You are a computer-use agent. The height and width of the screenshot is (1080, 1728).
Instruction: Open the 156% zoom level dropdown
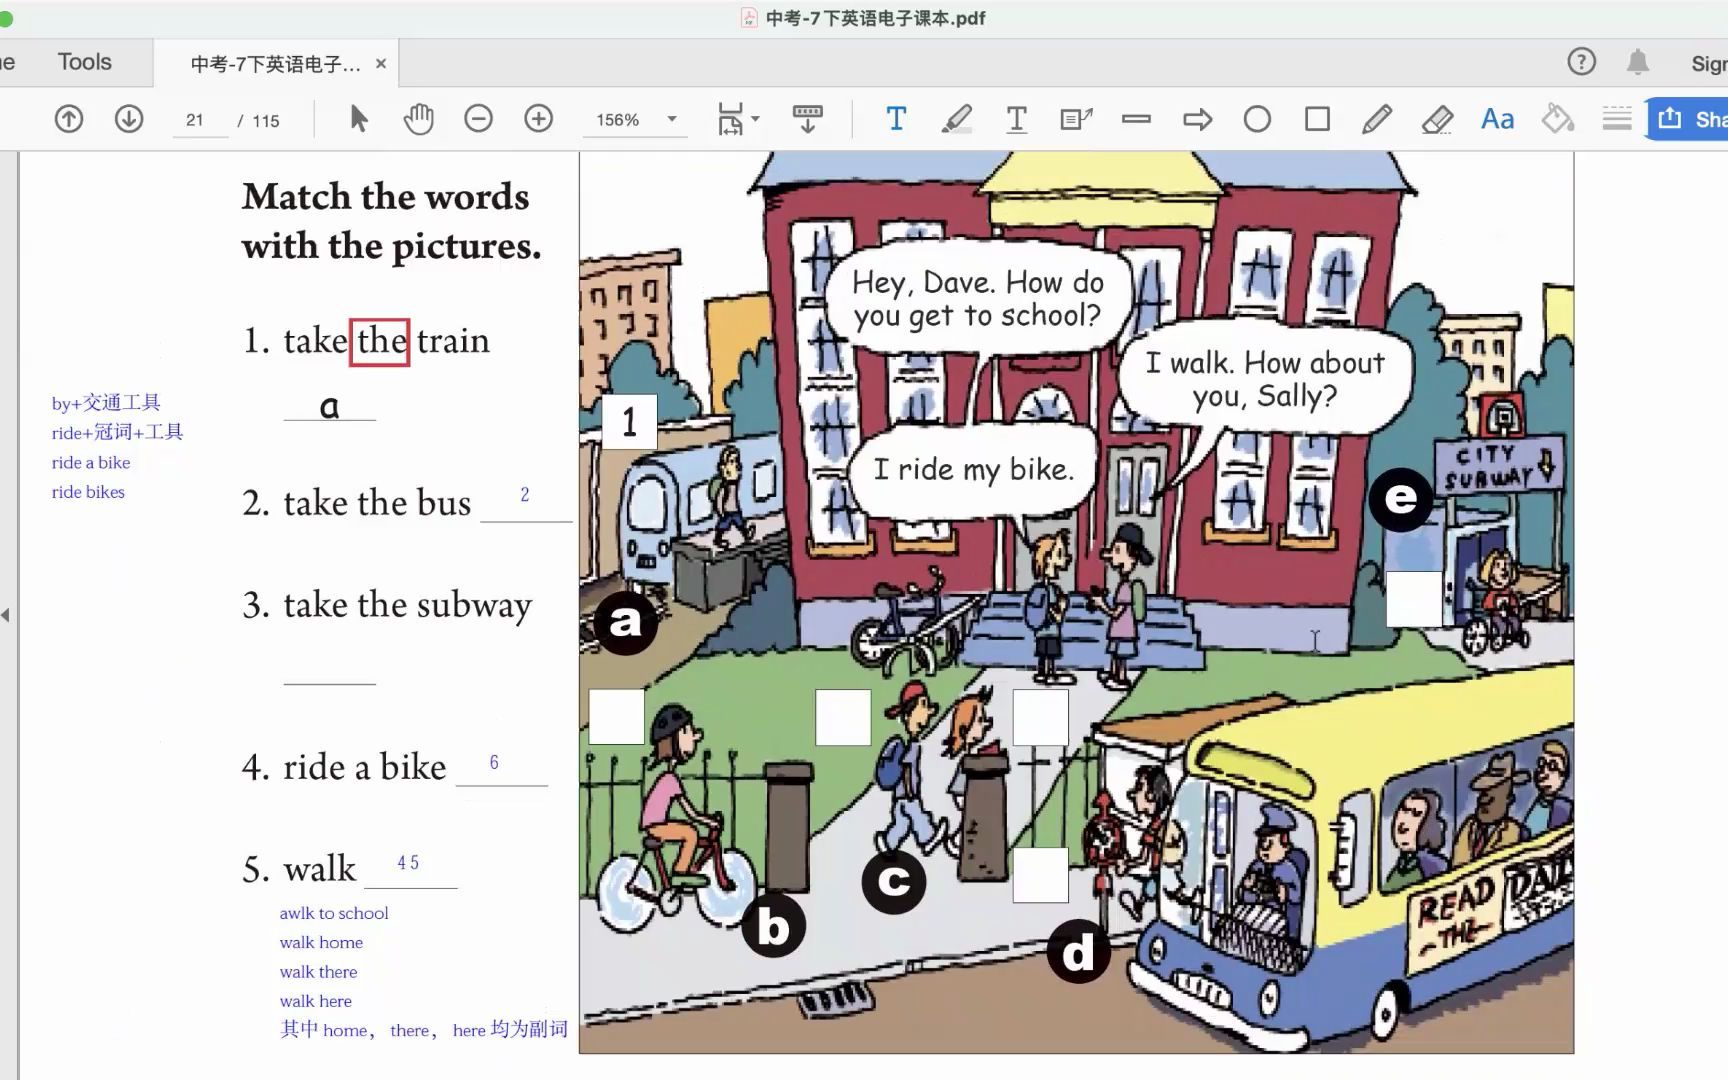pyautogui.click(x=637, y=120)
